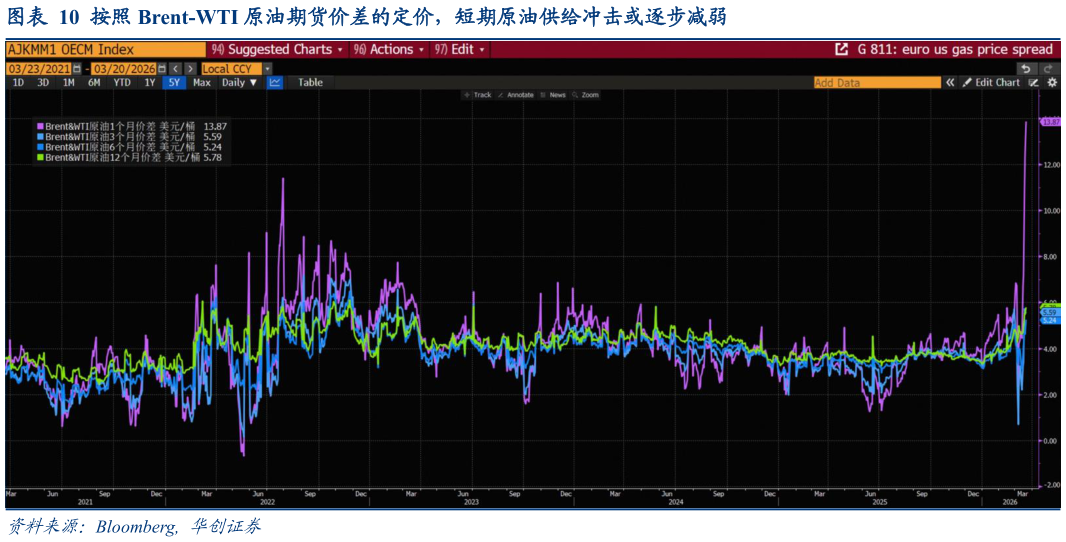This screenshot has width=1066, height=542.
Task: Click the undo arrow icon
Action: tap(1025, 69)
